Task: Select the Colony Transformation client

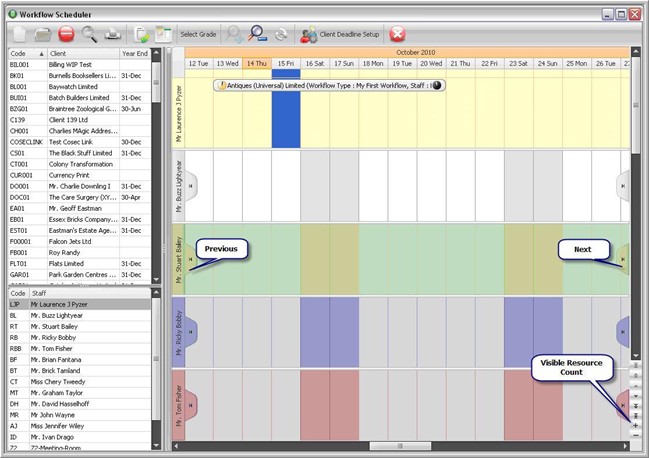Action: coord(79,164)
